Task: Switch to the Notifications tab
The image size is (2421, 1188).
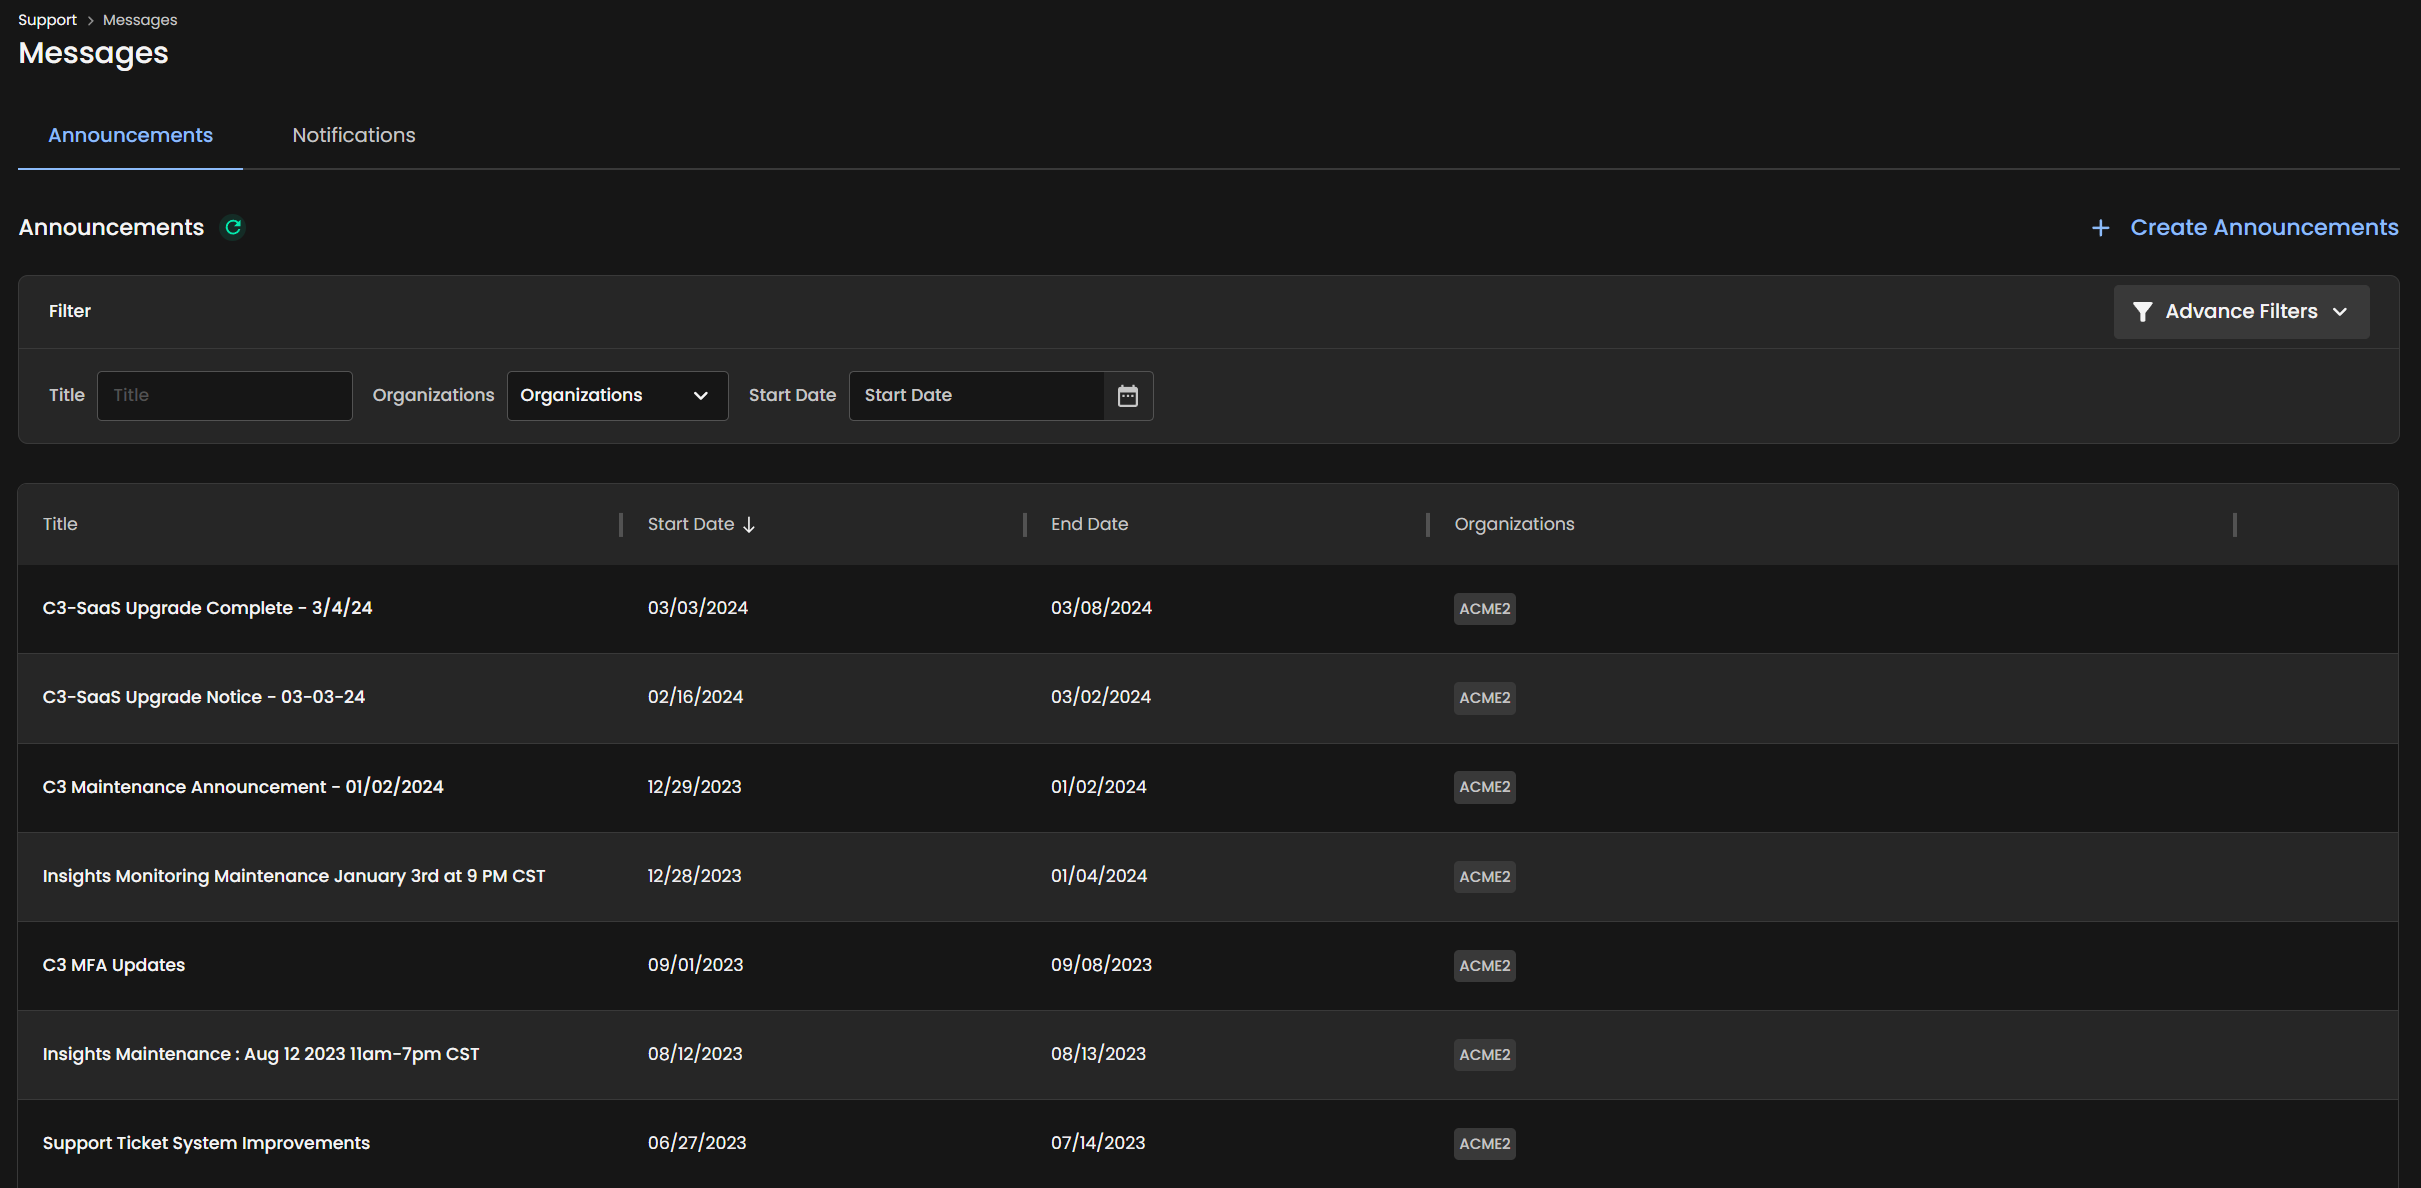Action: (353, 135)
